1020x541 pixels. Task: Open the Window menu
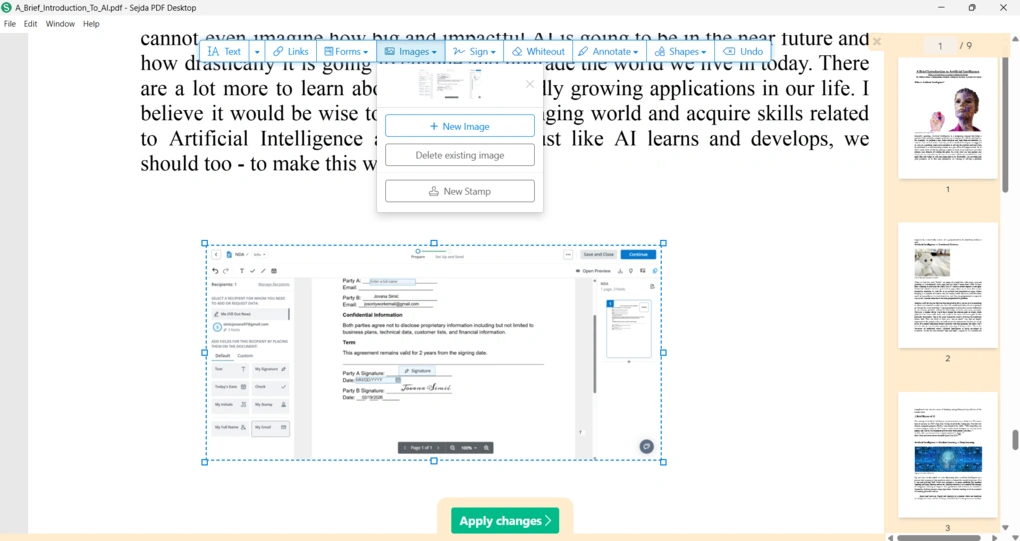pos(60,23)
